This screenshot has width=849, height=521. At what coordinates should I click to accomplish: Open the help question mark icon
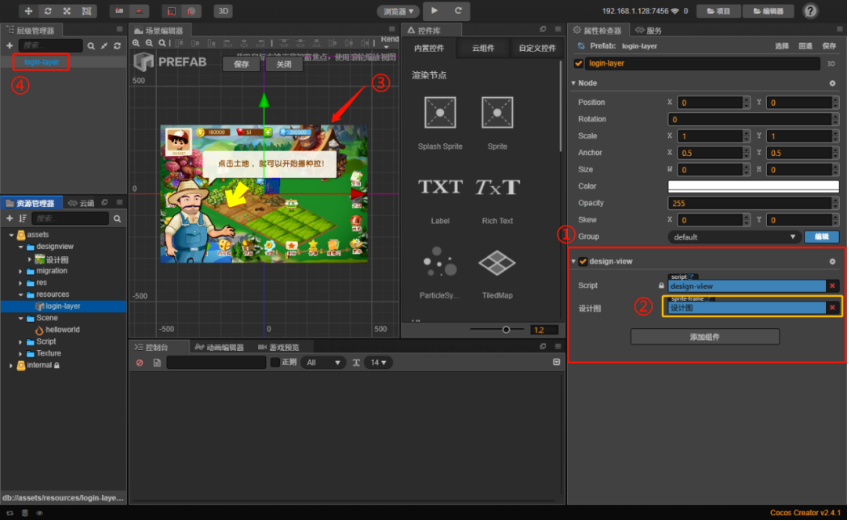810,11
